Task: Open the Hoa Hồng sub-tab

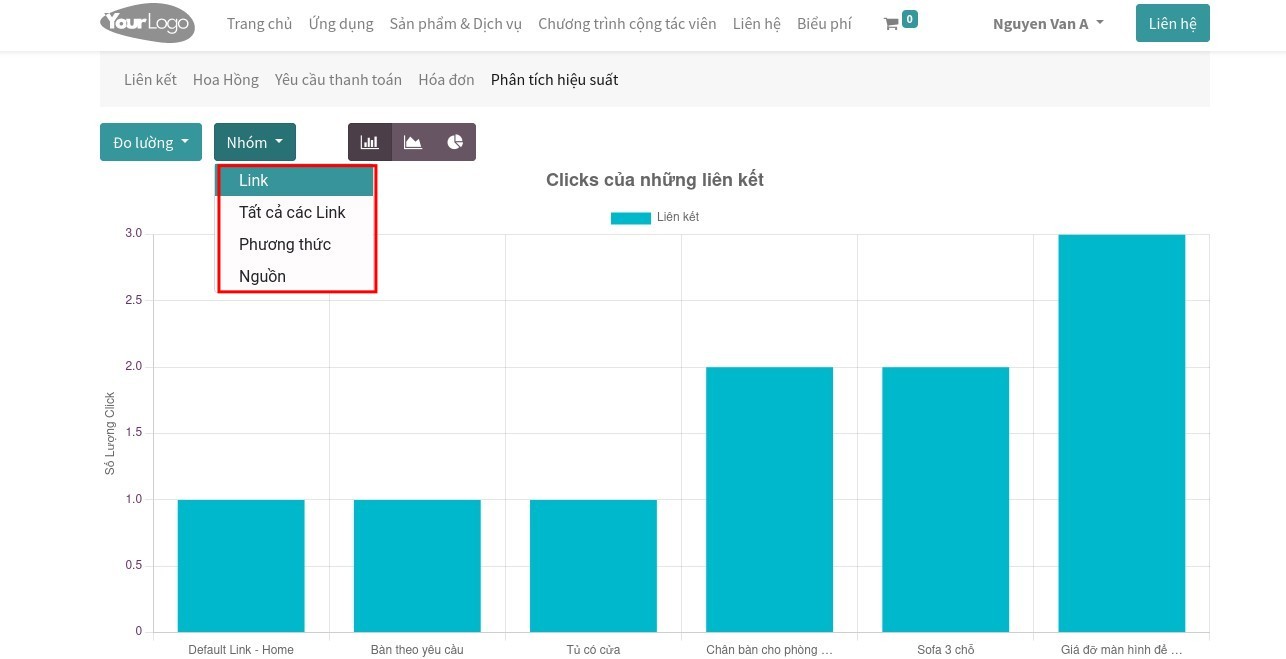Action: coord(226,80)
